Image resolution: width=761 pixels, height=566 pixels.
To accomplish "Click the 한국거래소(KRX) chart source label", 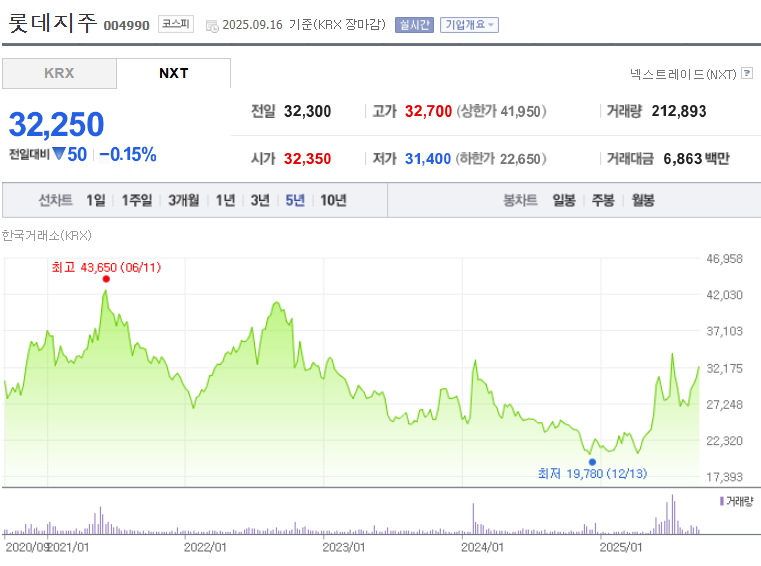I will pyautogui.click(x=47, y=235).
